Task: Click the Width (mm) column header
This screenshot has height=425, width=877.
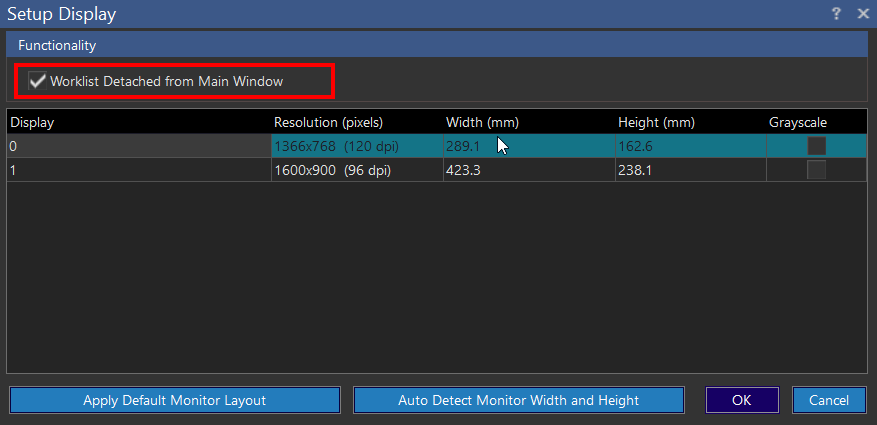Action: [482, 122]
